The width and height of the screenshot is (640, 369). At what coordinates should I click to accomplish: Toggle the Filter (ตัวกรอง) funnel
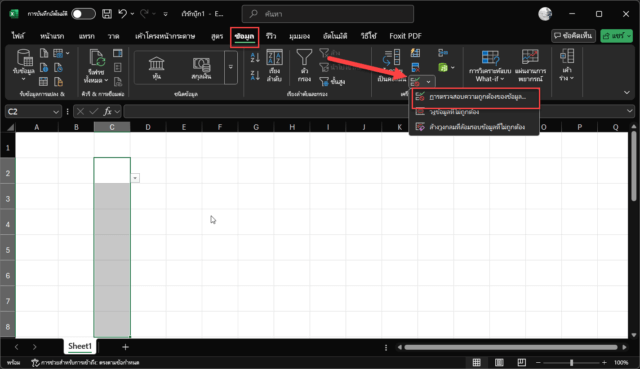pos(304,66)
